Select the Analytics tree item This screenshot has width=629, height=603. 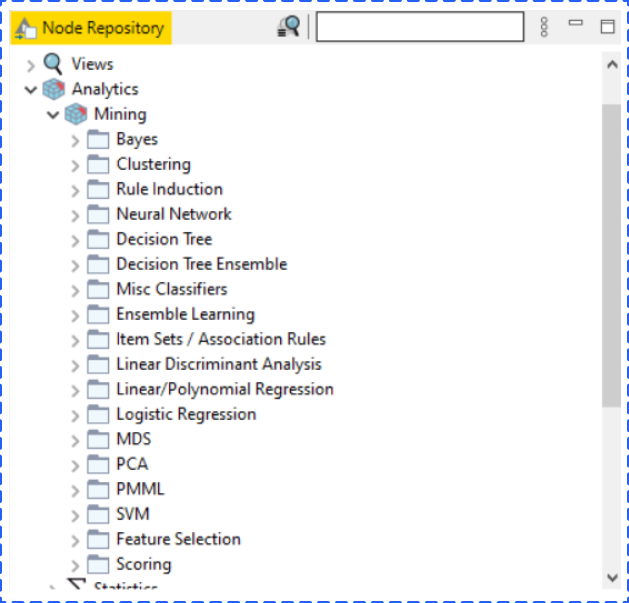point(105,89)
